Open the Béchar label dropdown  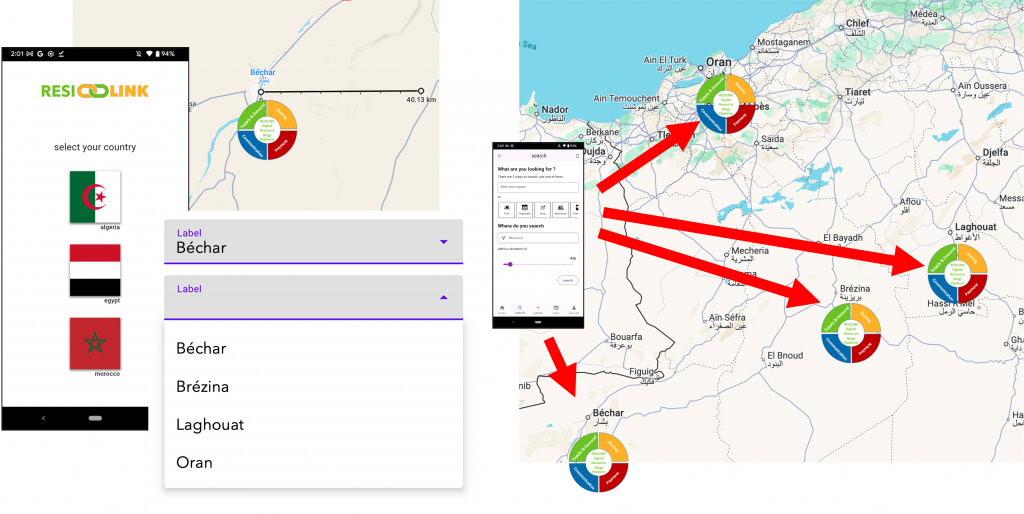point(313,242)
